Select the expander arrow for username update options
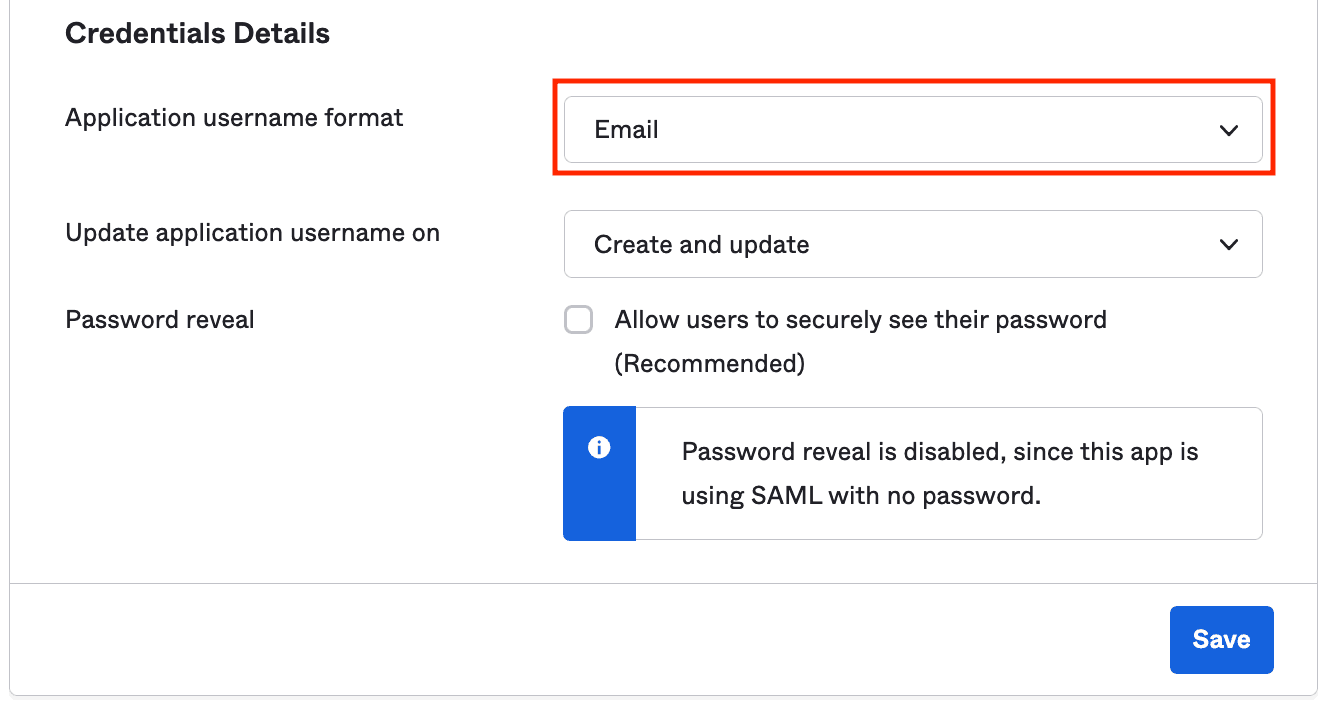This screenshot has width=1332, height=710. click(x=1228, y=244)
